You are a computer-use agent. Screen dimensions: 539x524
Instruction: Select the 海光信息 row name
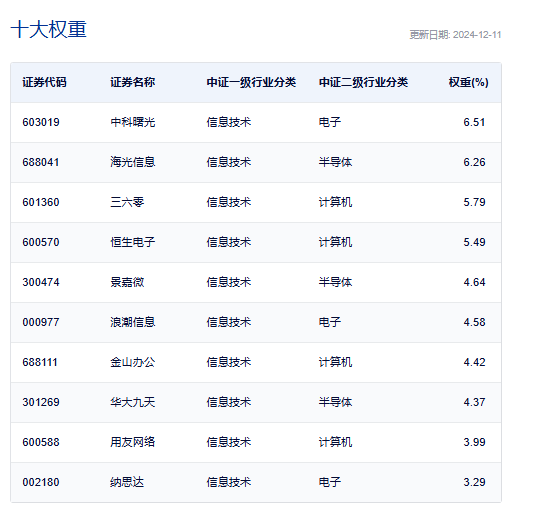click(133, 162)
